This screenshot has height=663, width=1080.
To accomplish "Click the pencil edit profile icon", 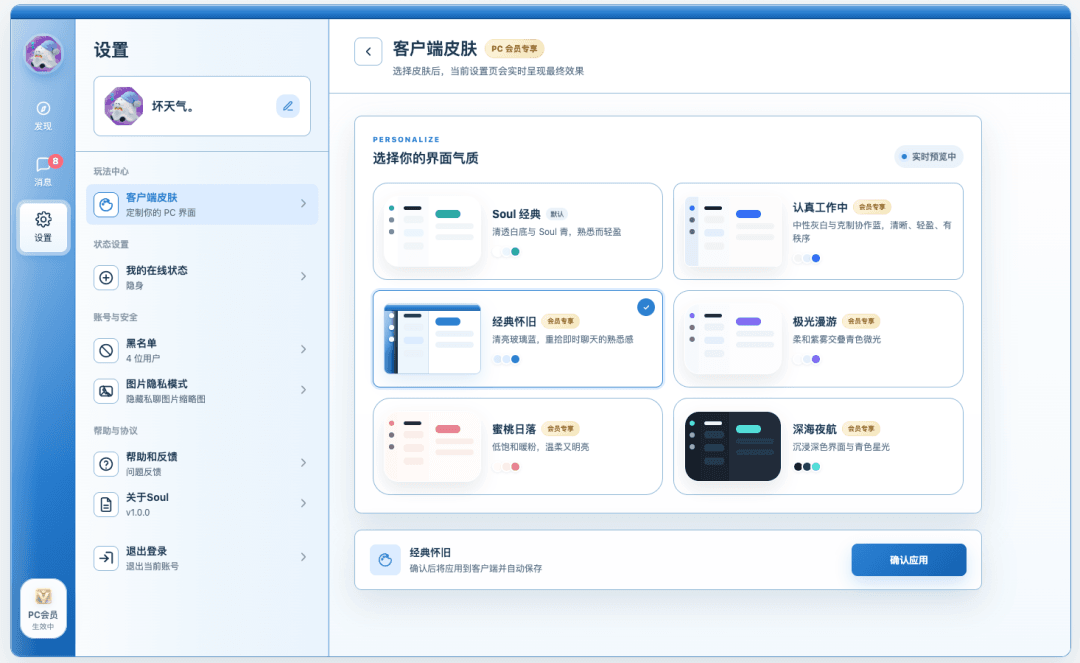I will (x=288, y=106).
